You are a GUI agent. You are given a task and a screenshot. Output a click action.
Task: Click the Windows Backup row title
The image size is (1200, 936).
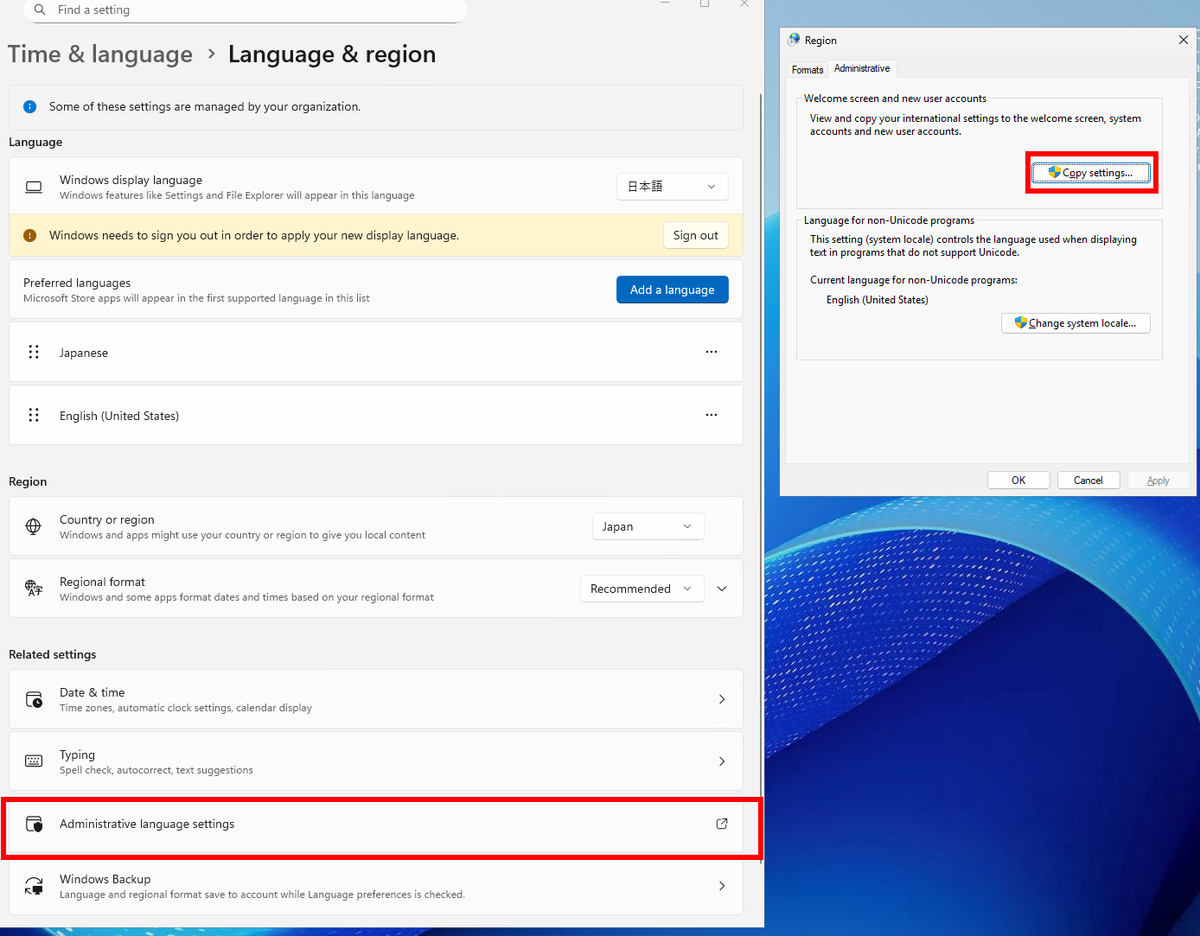[105, 879]
